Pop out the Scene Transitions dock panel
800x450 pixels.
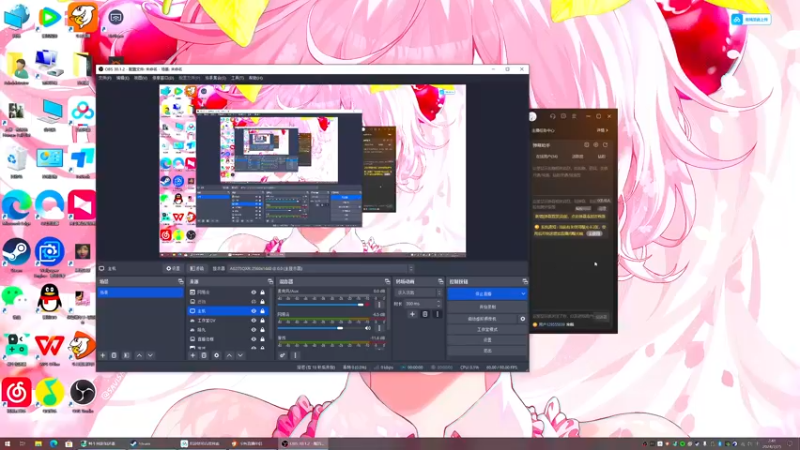(x=440, y=282)
